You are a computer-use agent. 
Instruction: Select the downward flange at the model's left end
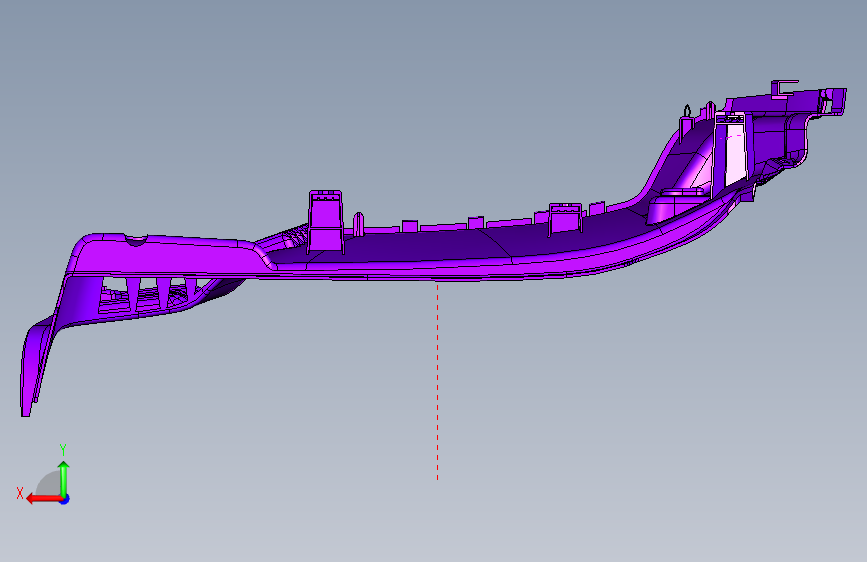tap(34, 368)
